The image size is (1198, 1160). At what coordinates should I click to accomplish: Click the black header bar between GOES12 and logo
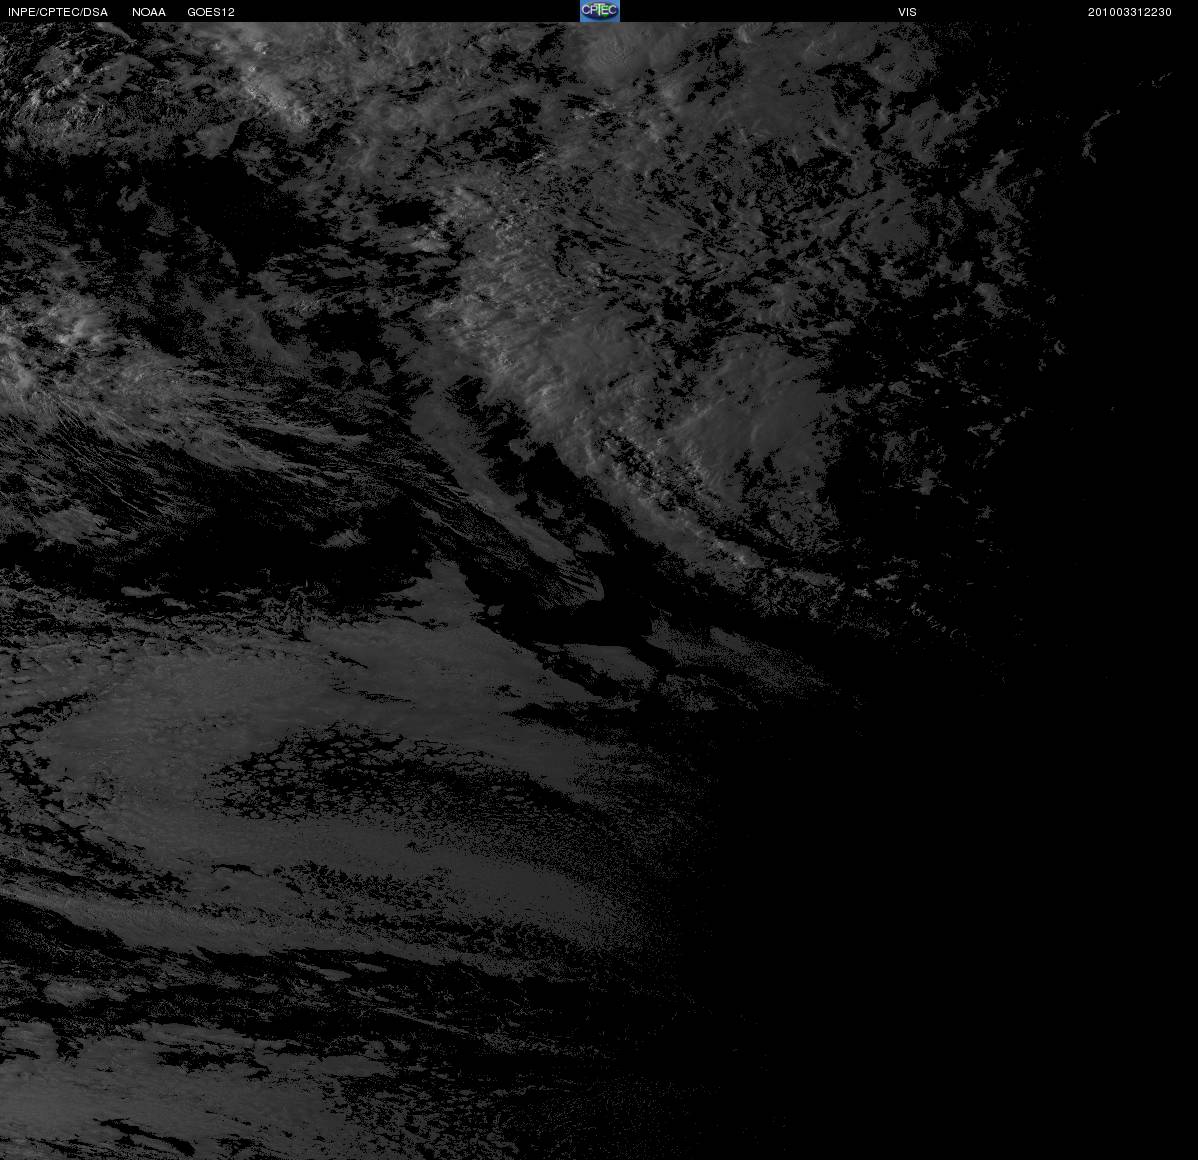405,11
